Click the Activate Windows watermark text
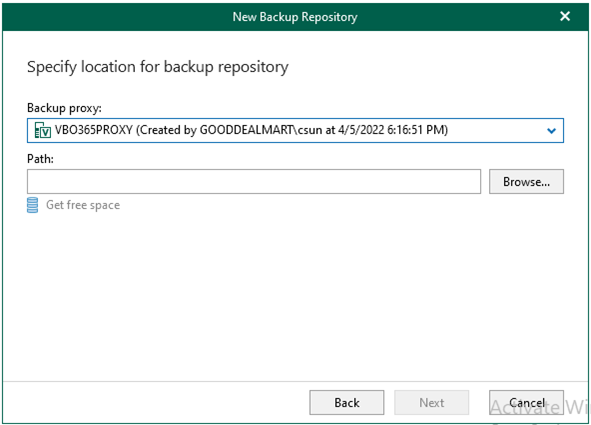This screenshot has width=591, height=425. [539, 408]
